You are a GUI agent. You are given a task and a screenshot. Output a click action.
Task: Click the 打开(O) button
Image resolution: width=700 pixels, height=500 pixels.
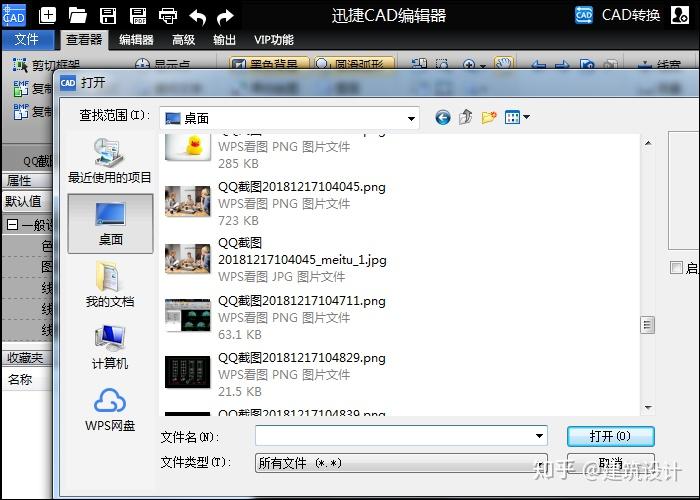(x=610, y=436)
